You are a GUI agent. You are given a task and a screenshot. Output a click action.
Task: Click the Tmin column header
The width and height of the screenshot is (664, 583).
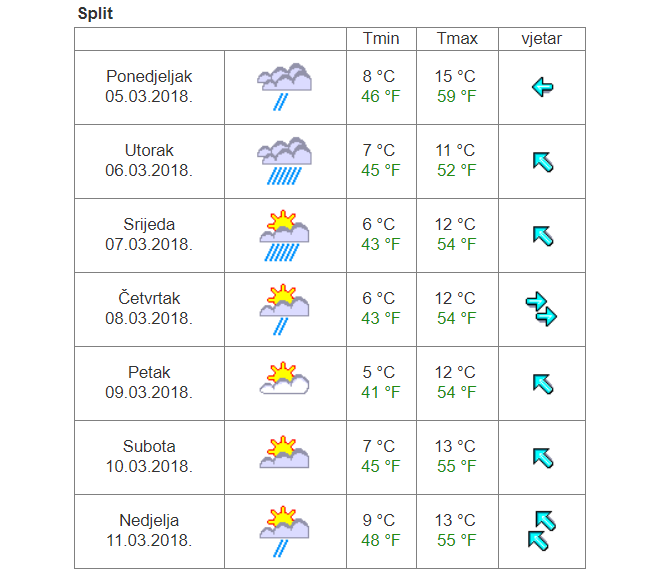coord(380,39)
